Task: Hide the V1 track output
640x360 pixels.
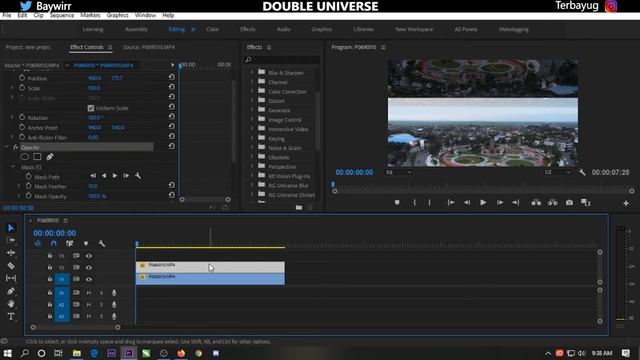Action: [89, 280]
